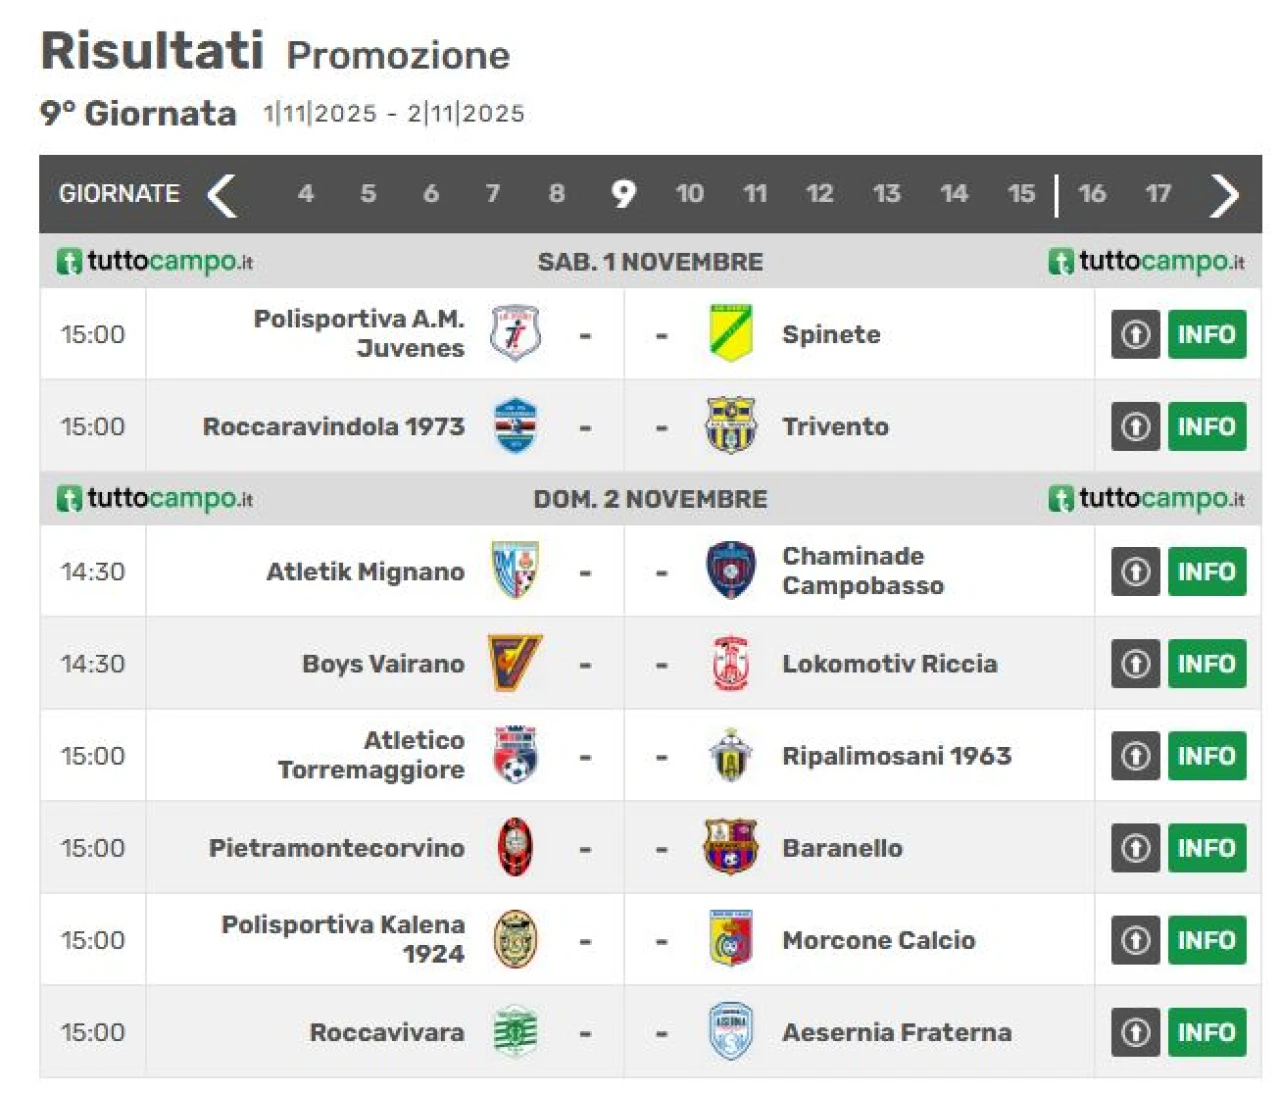
Task: Go to previous giornate with left chevron
Action: [x=222, y=194]
